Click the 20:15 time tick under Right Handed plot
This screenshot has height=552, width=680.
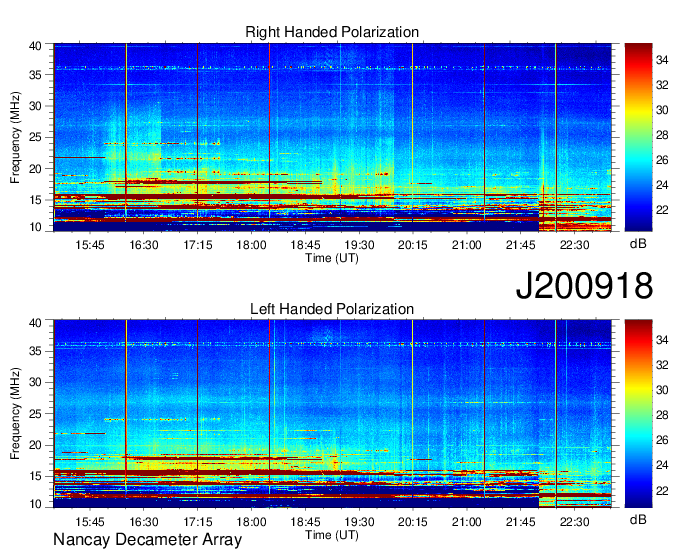(413, 245)
